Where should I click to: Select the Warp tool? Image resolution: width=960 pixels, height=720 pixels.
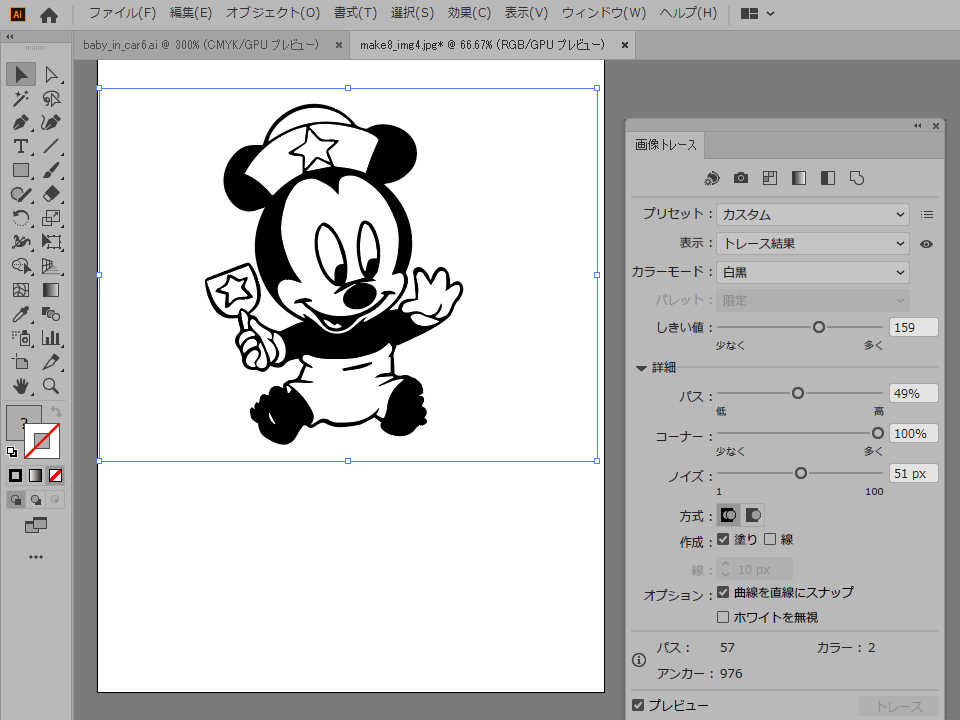tap(21, 242)
